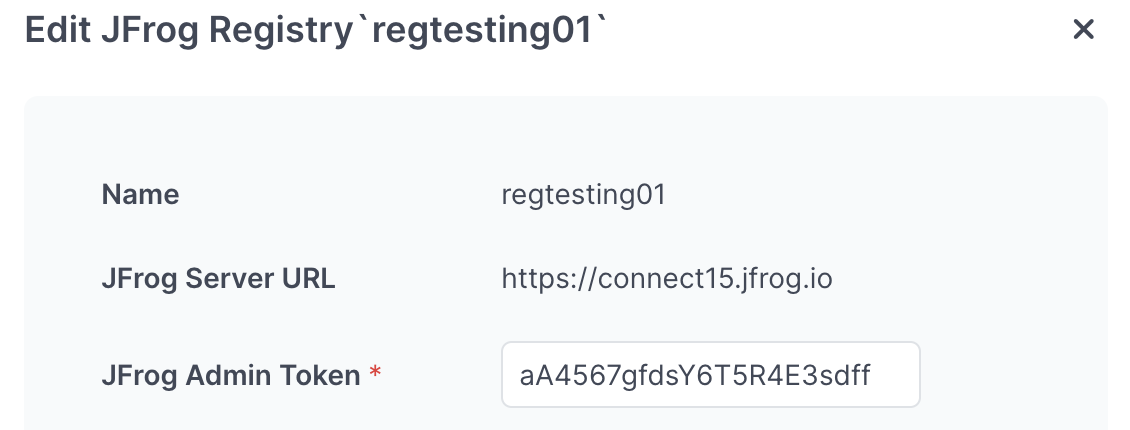Image resolution: width=1130 pixels, height=430 pixels.
Task: Click the JFrog Admin Token label
Action: click(x=231, y=375)
